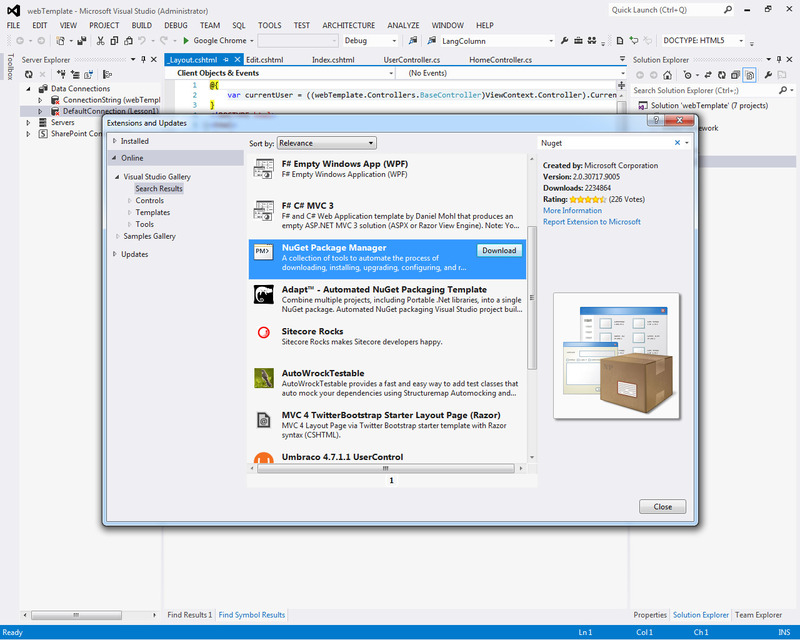Click the toolbox icon in main toolbar
Image resolution: width=800 pixels, height=640 pixels.
point(578,40)
